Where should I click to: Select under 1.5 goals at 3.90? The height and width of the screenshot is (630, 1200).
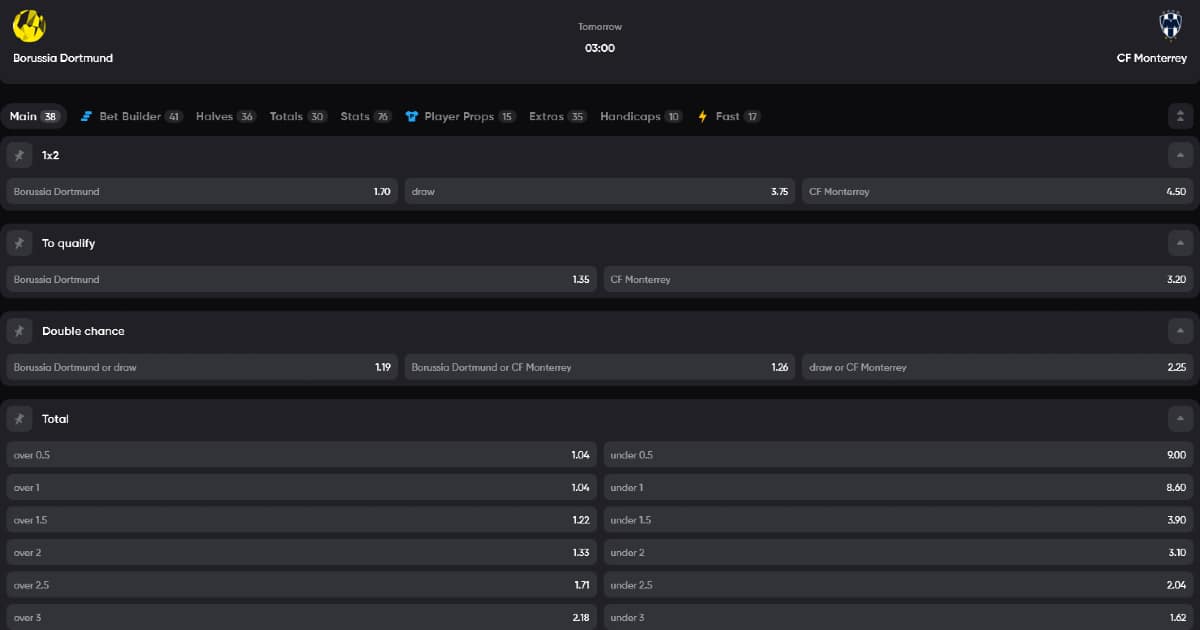[899, 520]
